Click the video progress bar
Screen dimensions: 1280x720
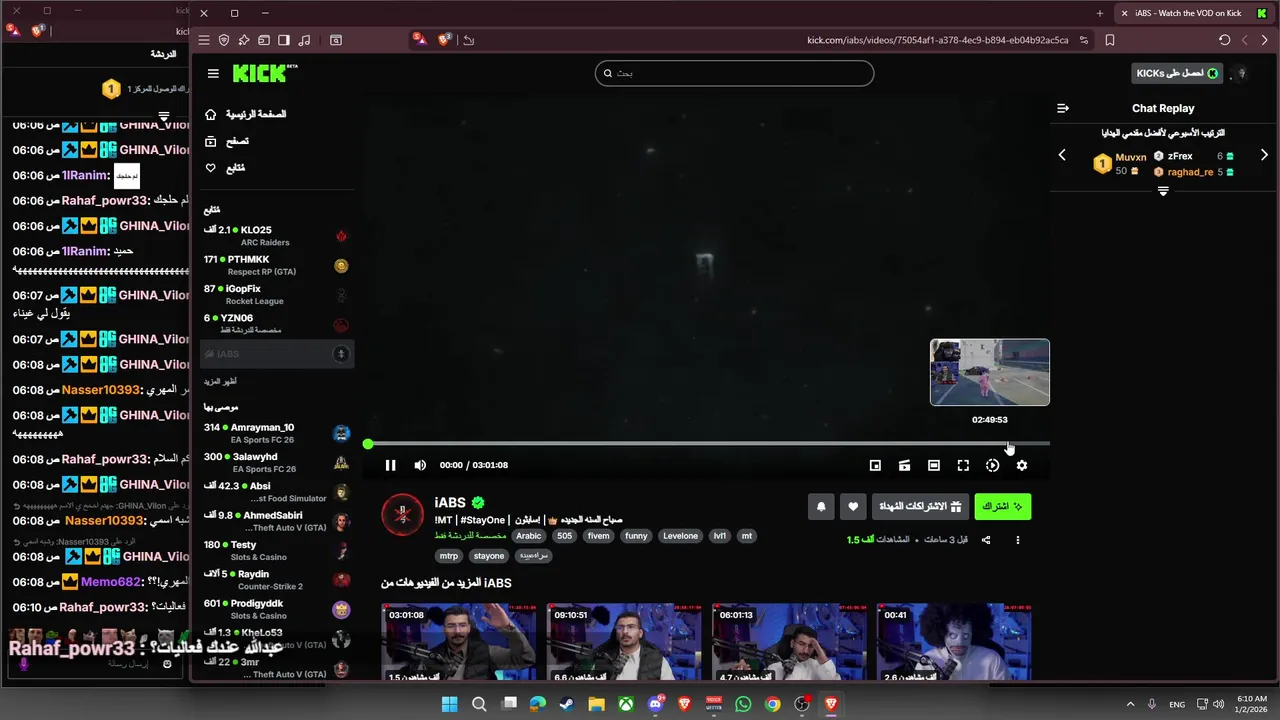[x=708, y=444]
